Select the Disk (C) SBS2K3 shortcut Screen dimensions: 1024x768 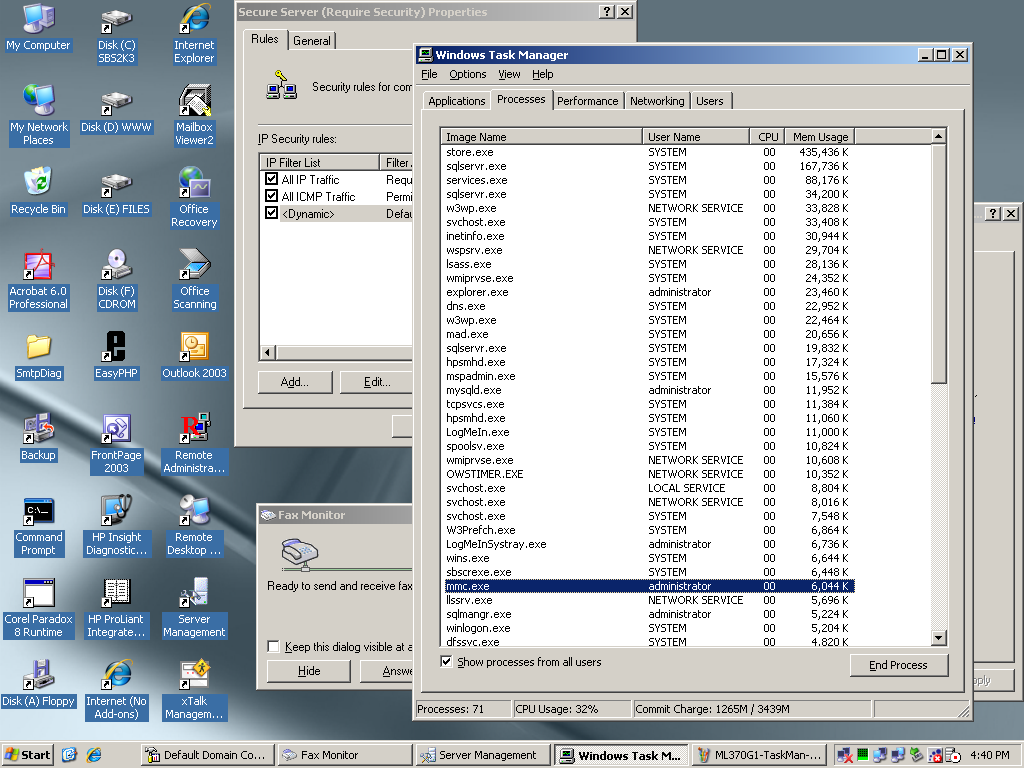116,36
